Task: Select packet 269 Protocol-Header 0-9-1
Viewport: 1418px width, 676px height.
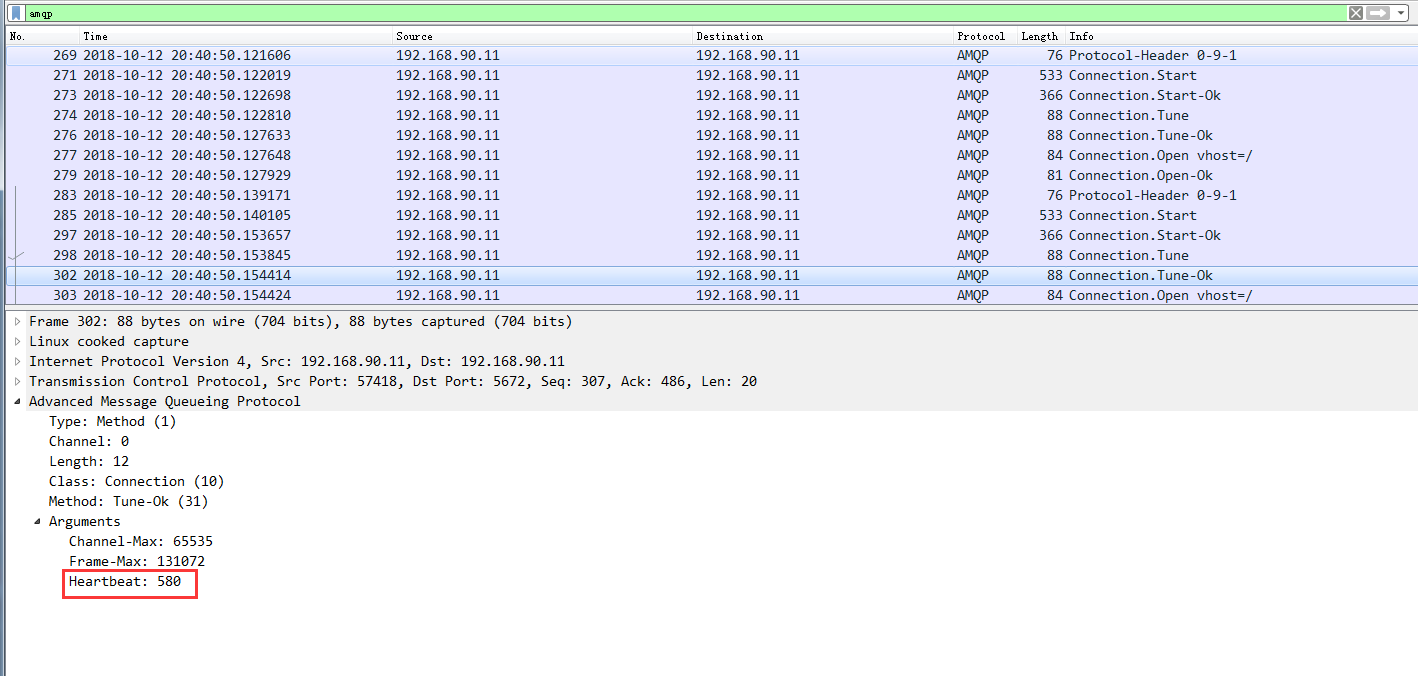Action: [711, 55]
